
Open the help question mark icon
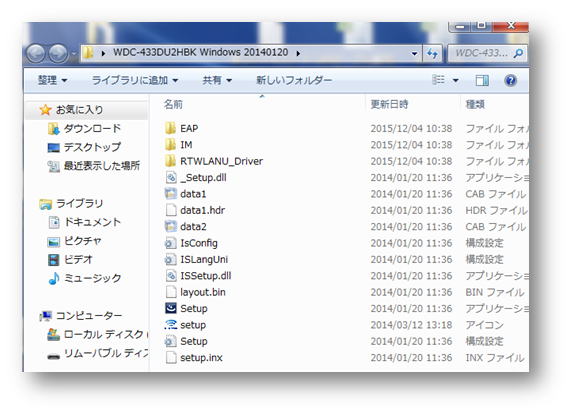511,80
